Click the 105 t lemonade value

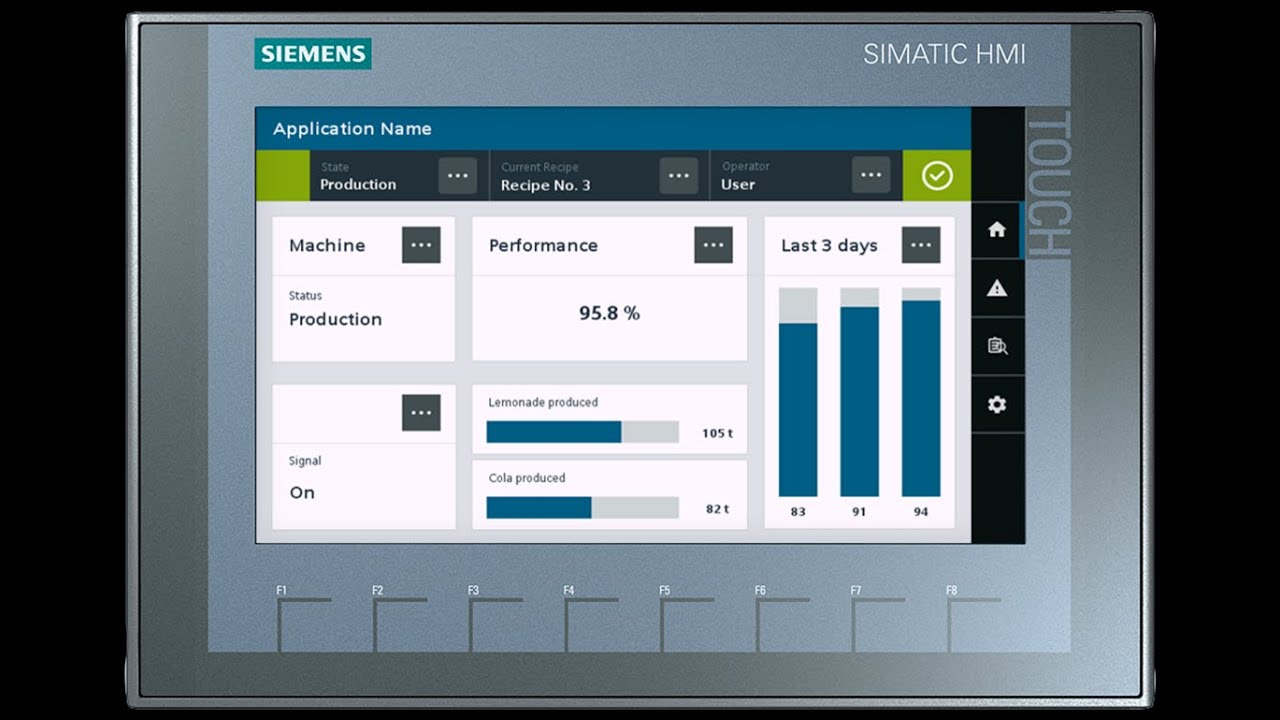tap(717, 433)
